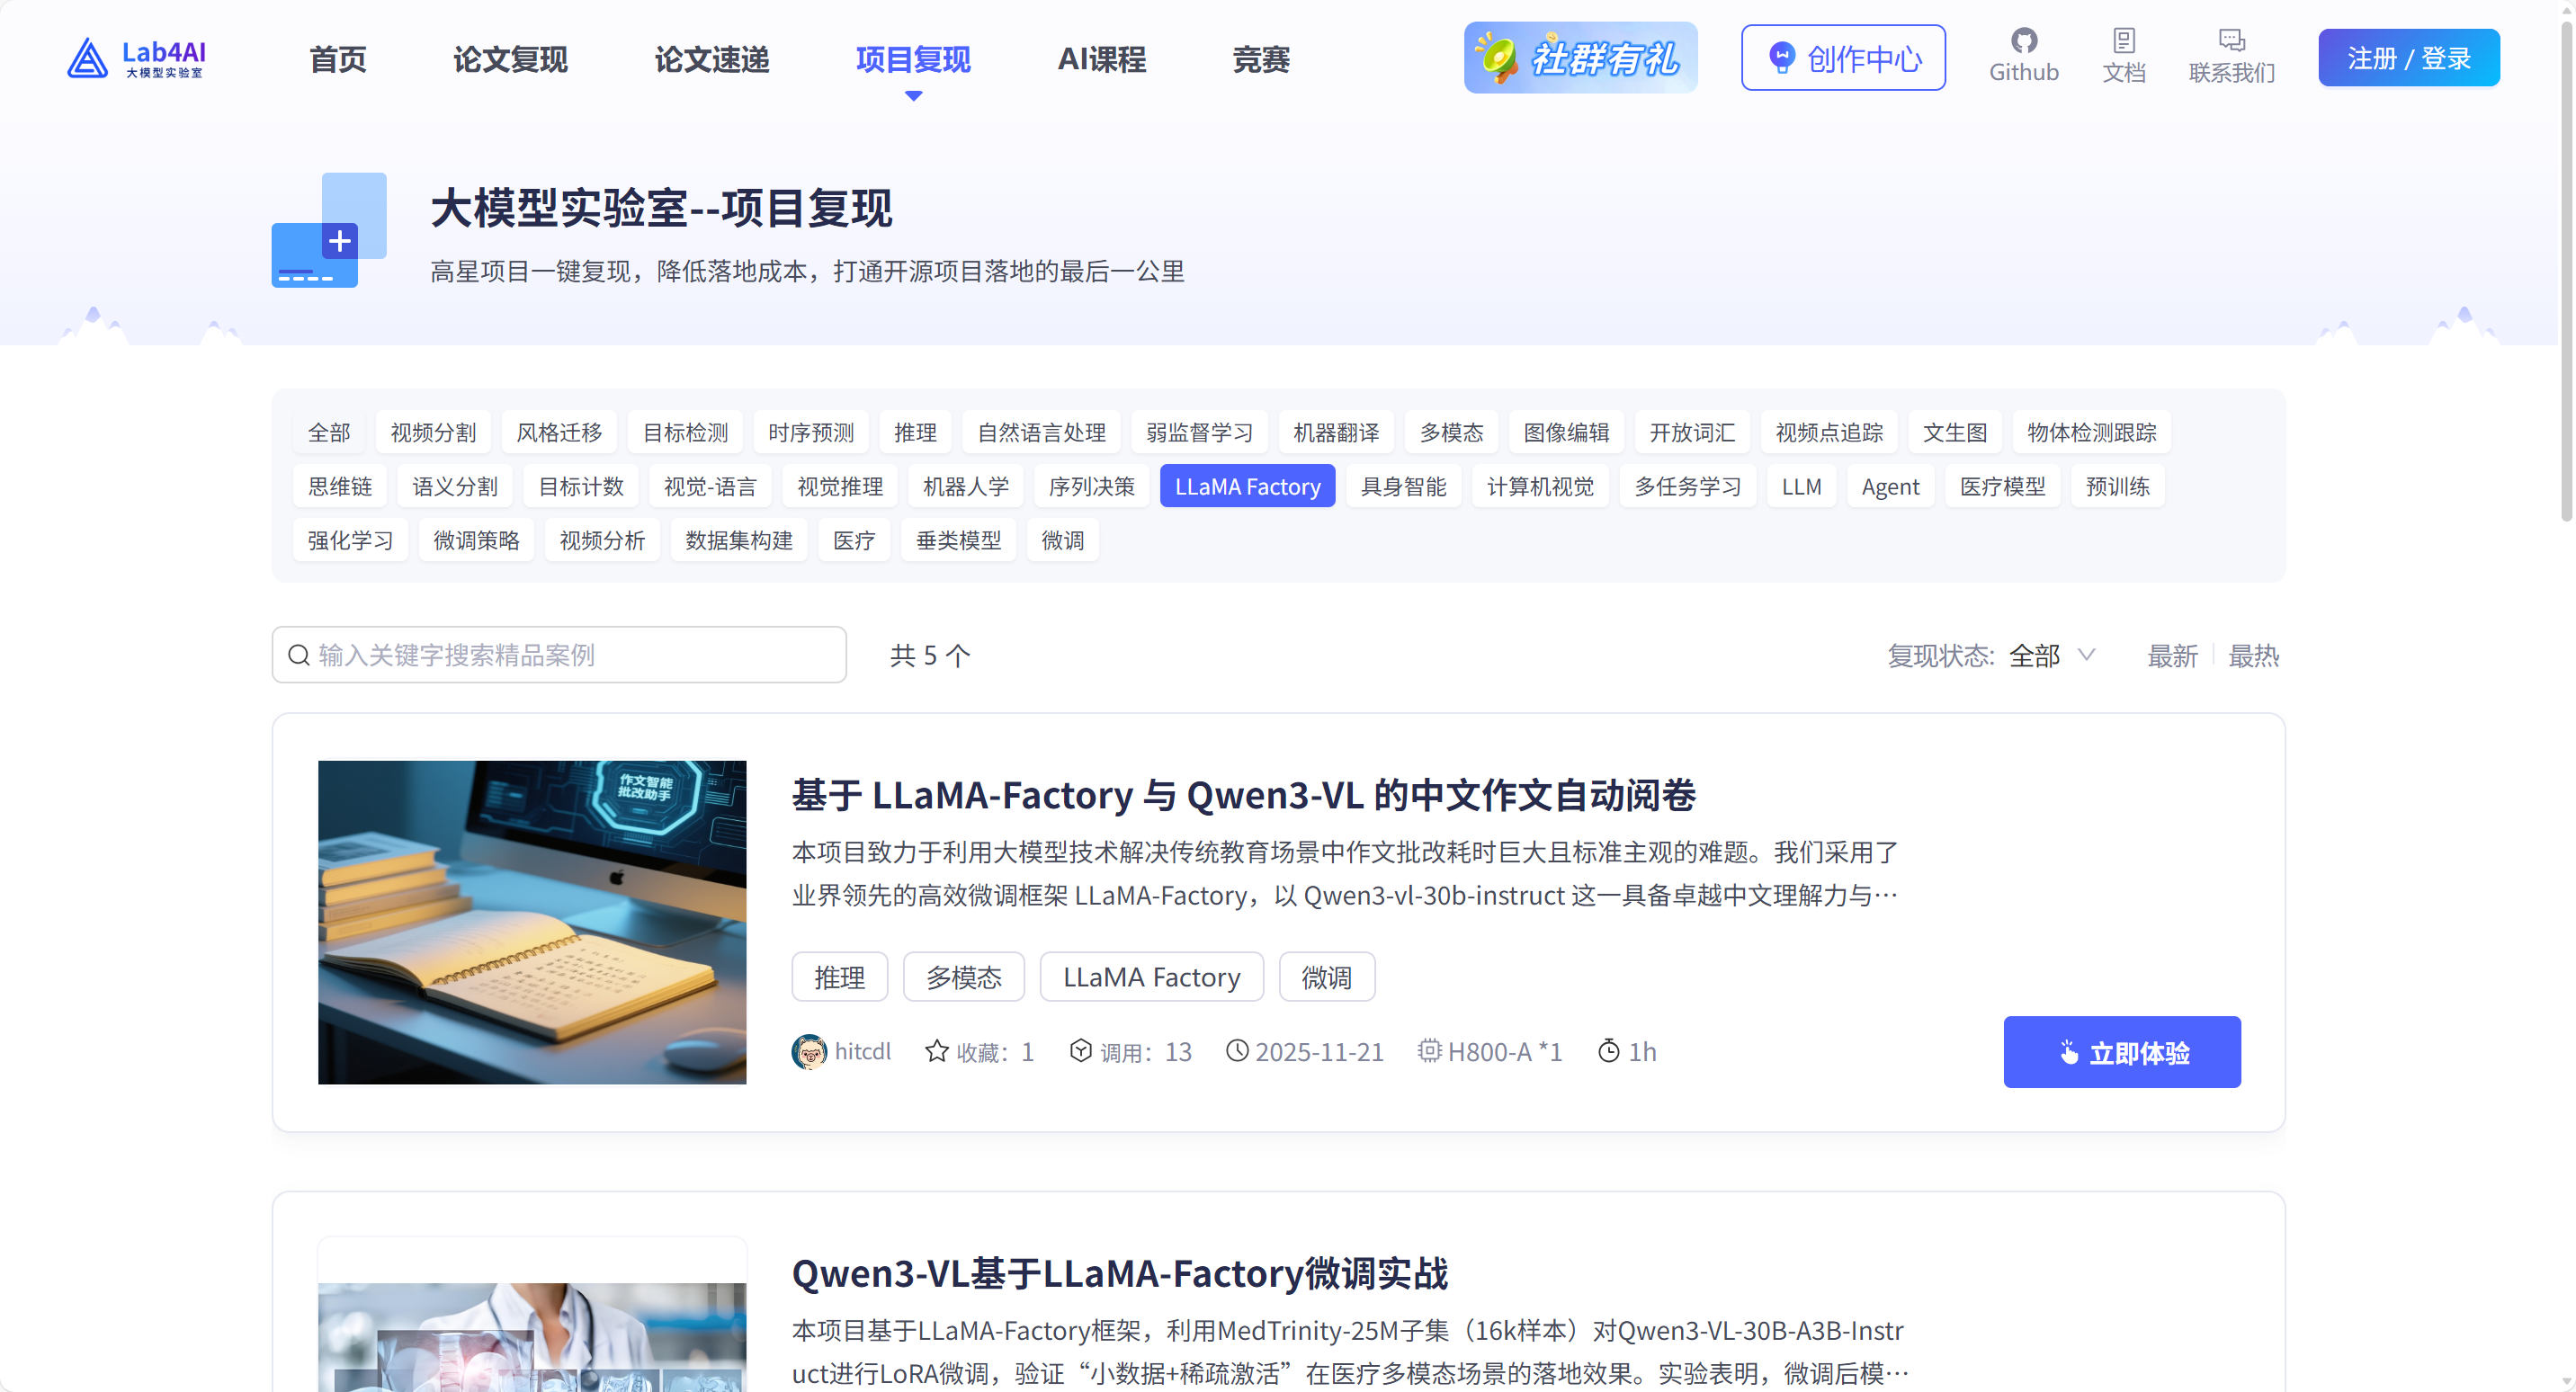
Task: Go to 首页 in the navigation
Action: 337,59
